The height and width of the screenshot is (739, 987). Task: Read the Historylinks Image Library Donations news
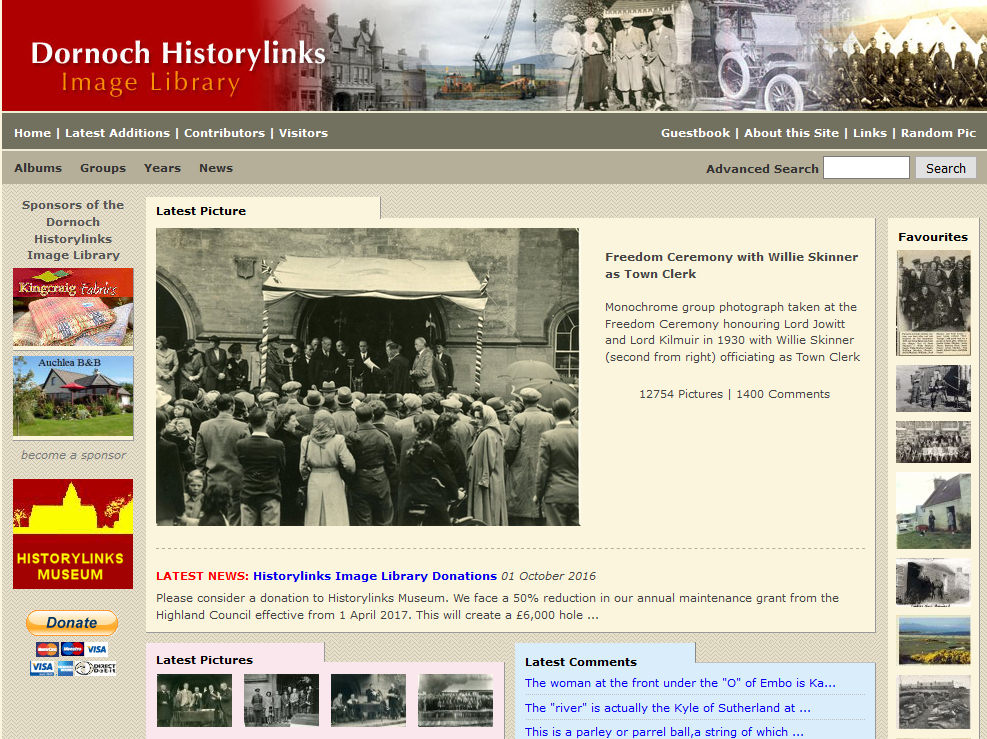point(374,576)
